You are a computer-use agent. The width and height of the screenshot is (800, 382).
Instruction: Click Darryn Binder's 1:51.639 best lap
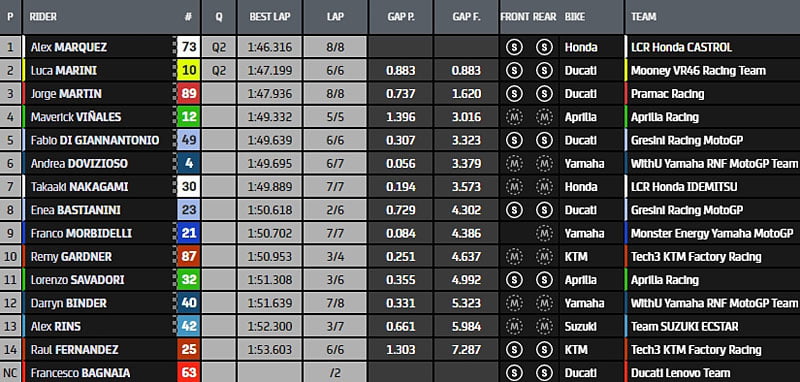tap(270, 303)
